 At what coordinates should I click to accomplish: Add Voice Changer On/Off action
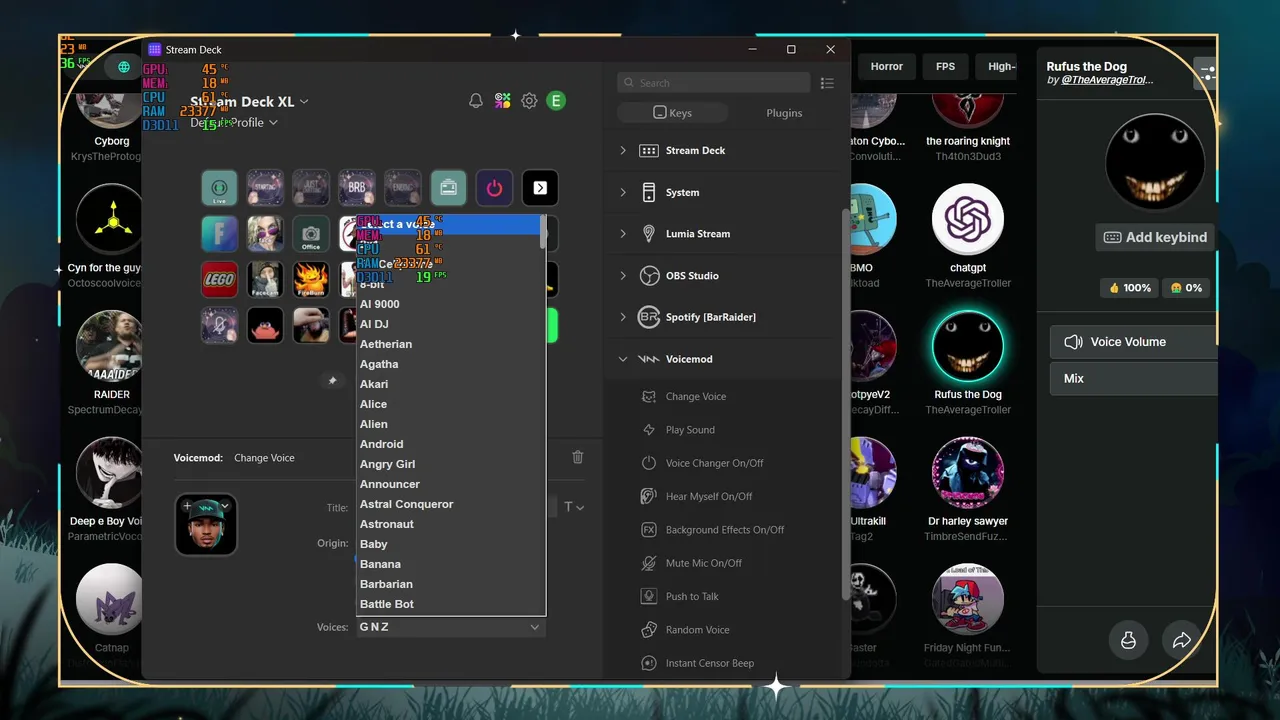tap(714, 463)
